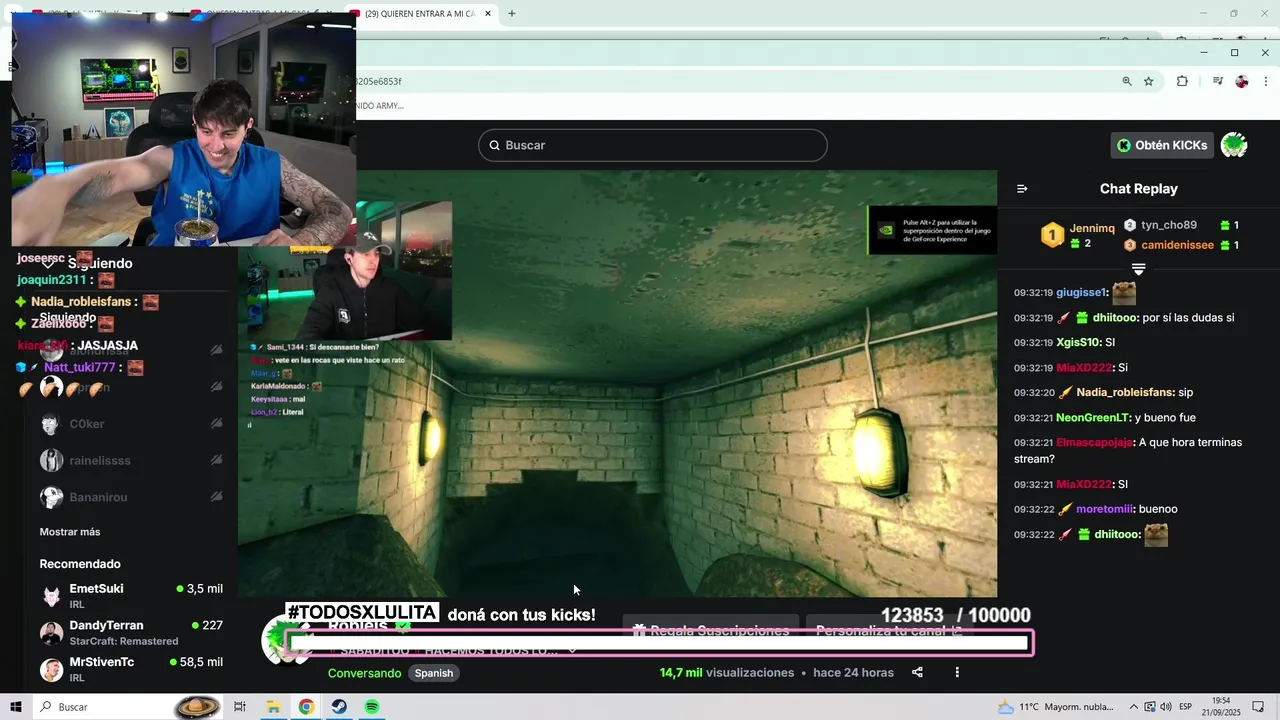This screenshot has height=720, width=1280.
Task: Click the Obtén KICKs button
Action: (1162, 145)
